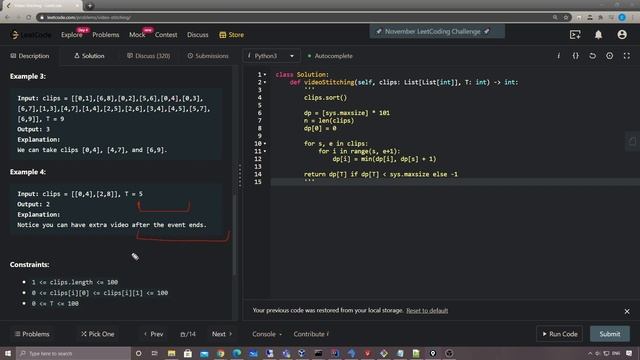Open Cortana circle on taskbar
The height and width of the screenshot is (360, 640).
139,353
